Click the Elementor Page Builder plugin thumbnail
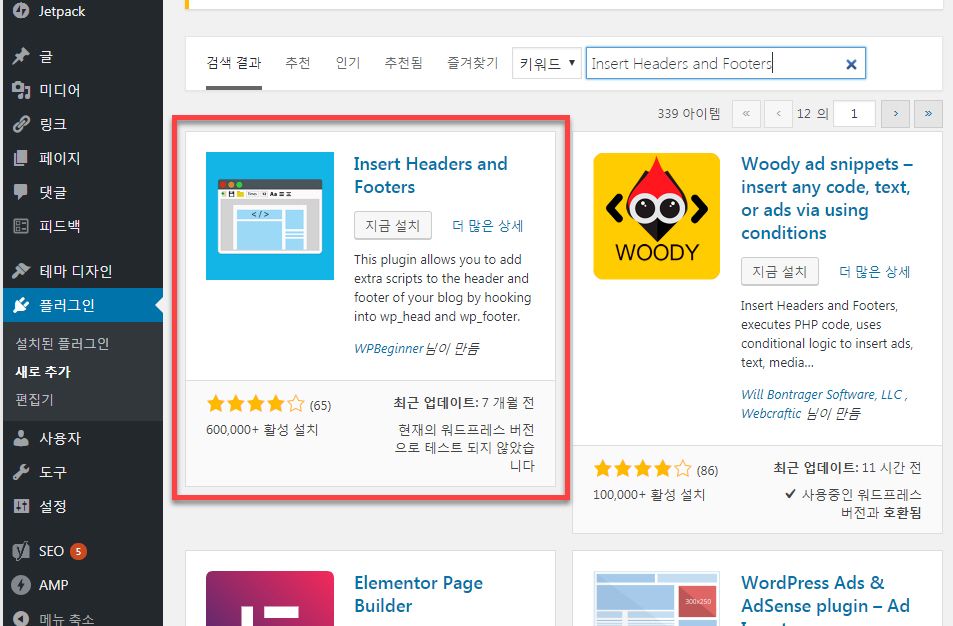 click(270, 598)
